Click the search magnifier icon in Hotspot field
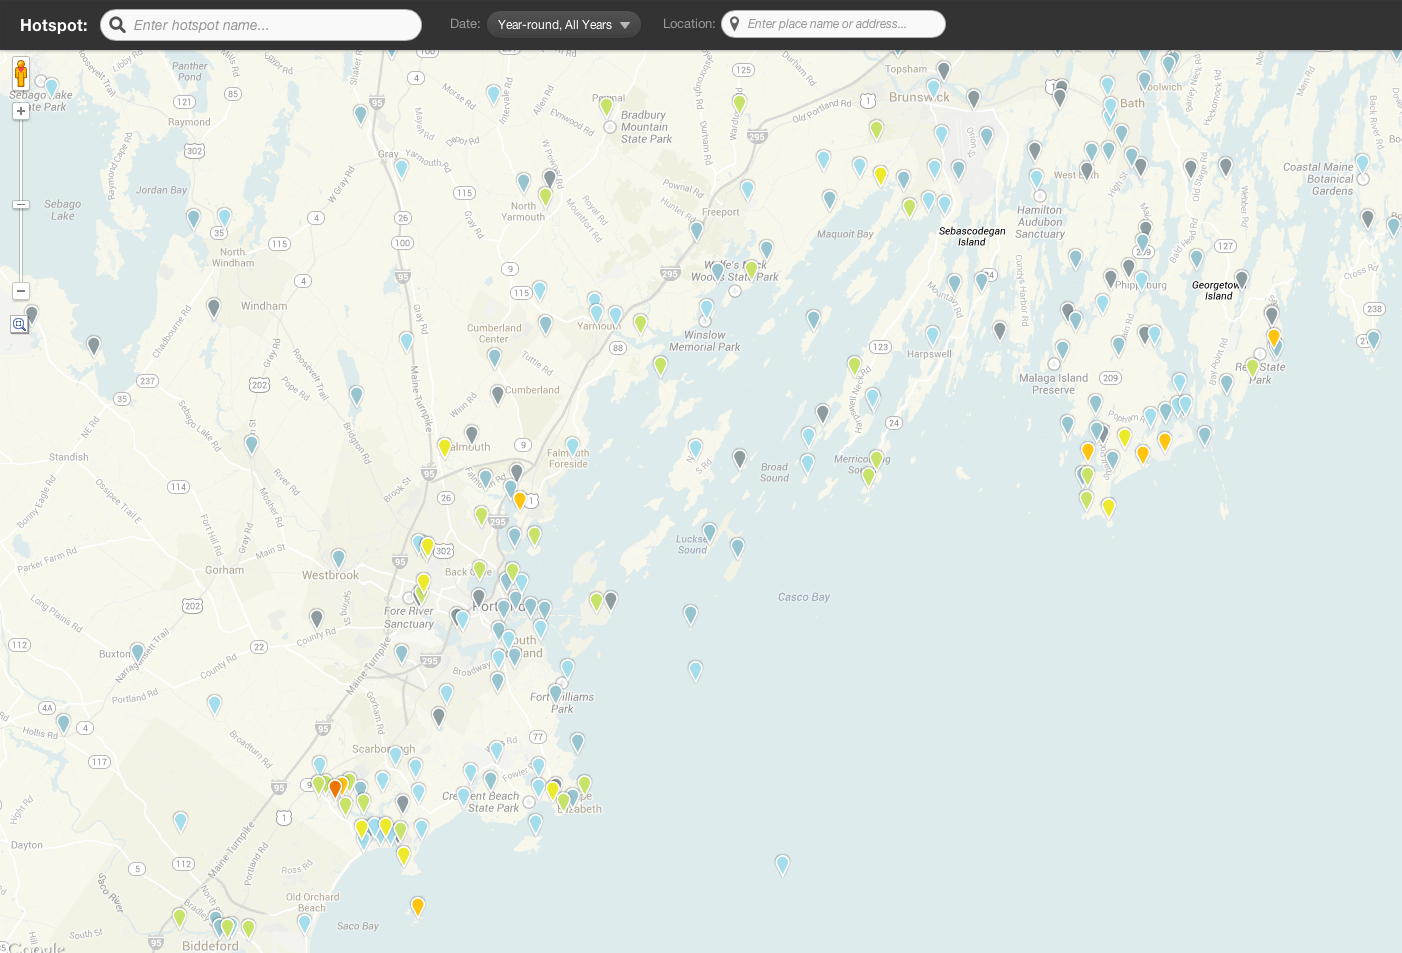The height and width of the screenshot is (953, 1402). (x=117, y=24)
